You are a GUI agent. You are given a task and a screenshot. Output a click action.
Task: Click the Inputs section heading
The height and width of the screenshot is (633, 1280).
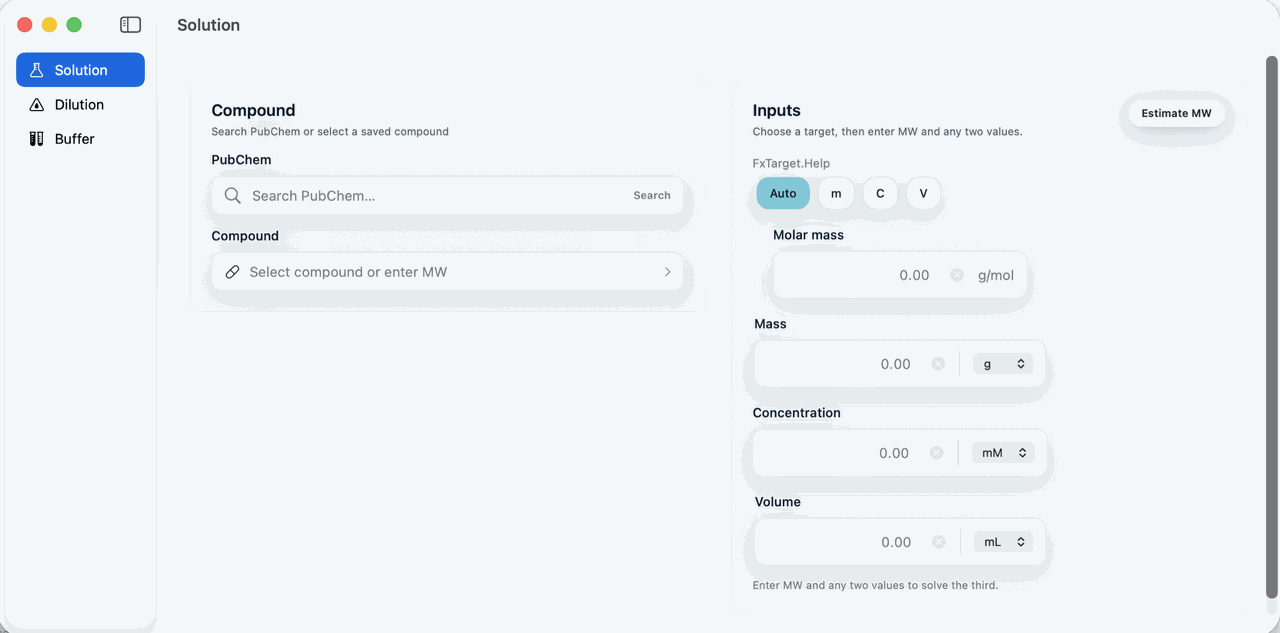[777, 110]
